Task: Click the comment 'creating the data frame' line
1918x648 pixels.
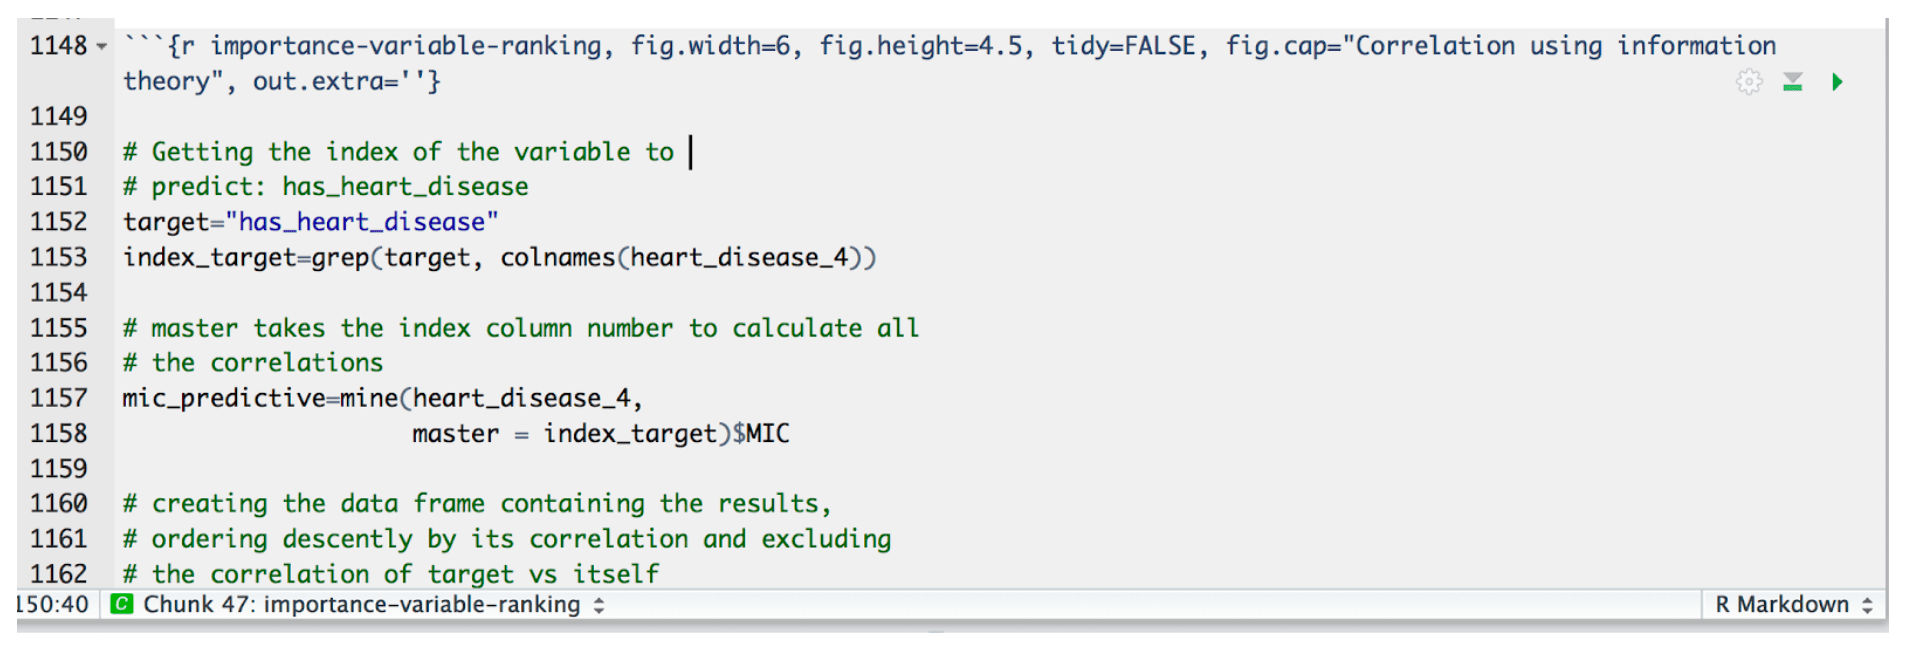Action: (476, 504)
